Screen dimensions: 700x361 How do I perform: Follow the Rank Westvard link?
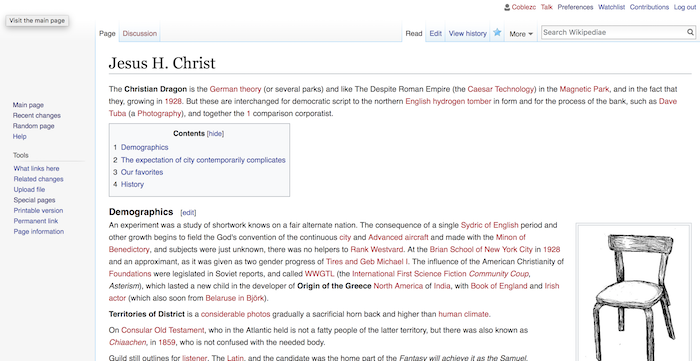(x=377, y=249)
